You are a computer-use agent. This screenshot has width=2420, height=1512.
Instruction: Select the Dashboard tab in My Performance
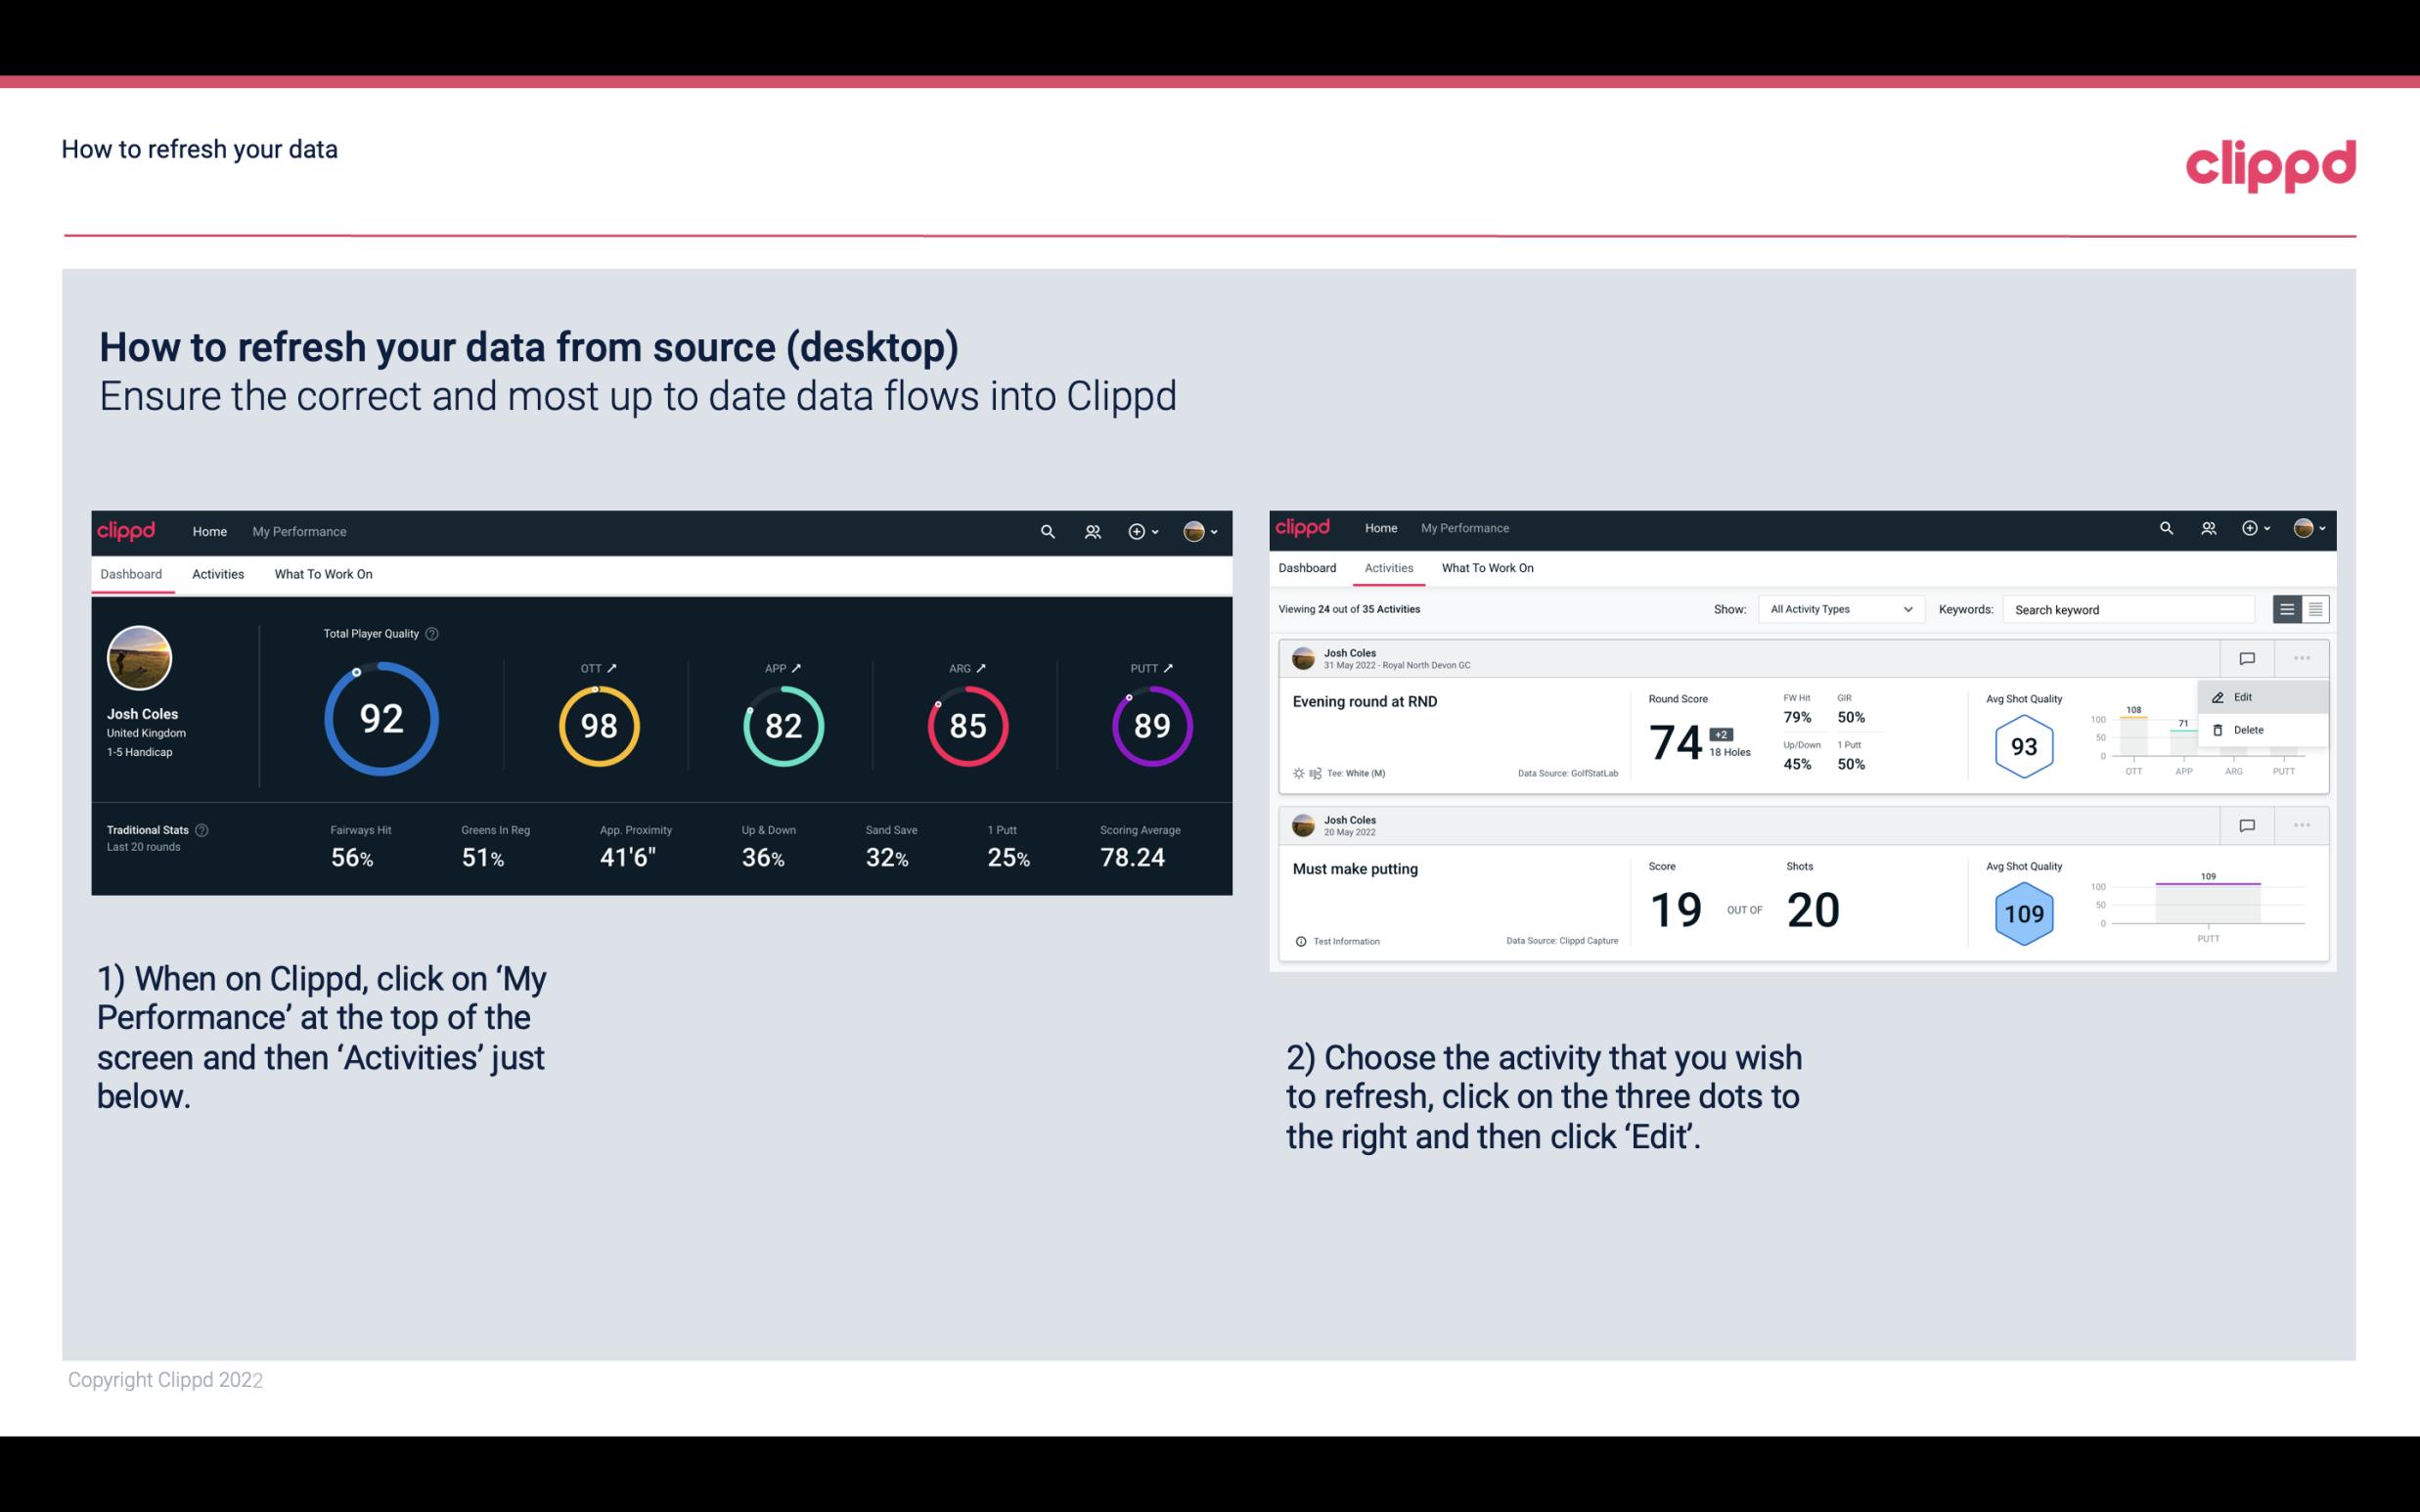[x=132, y=571]
